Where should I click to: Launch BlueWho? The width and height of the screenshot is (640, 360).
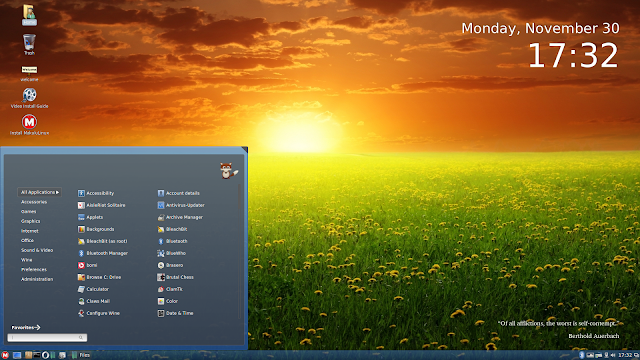point(171,253)
